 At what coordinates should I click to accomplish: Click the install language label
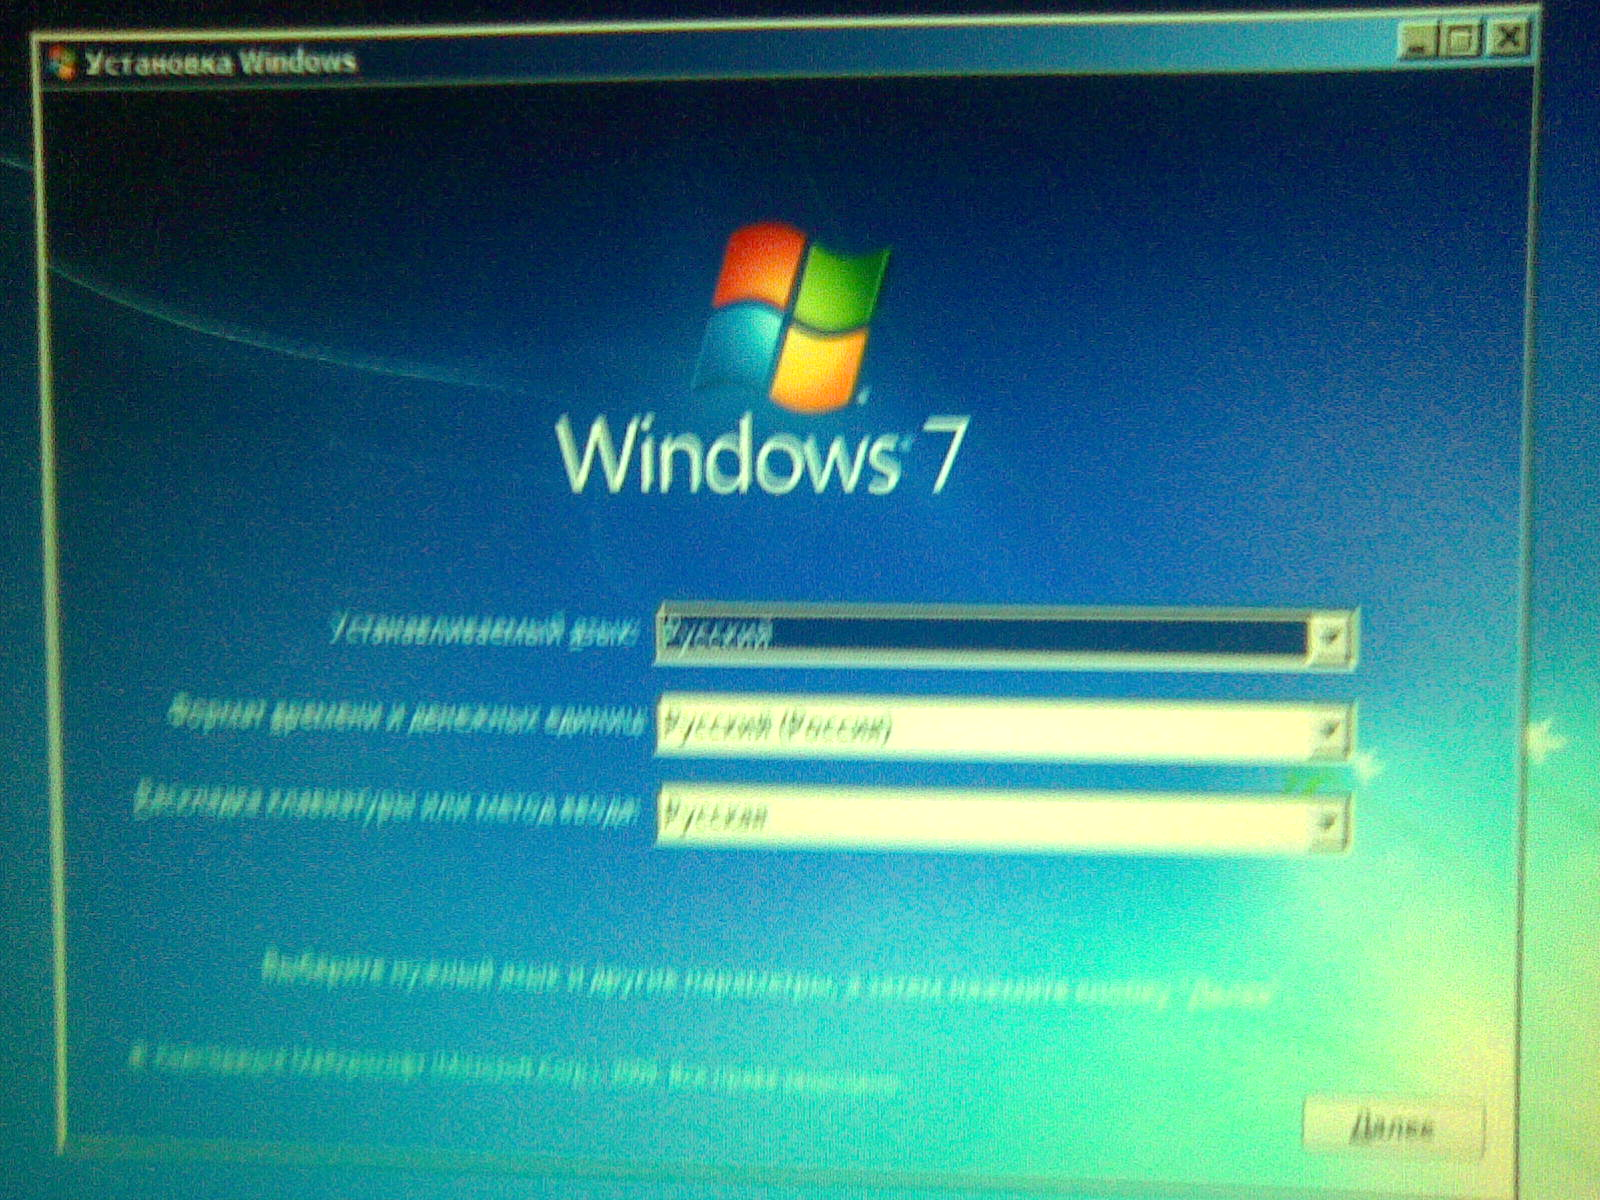tap(484, 630)
